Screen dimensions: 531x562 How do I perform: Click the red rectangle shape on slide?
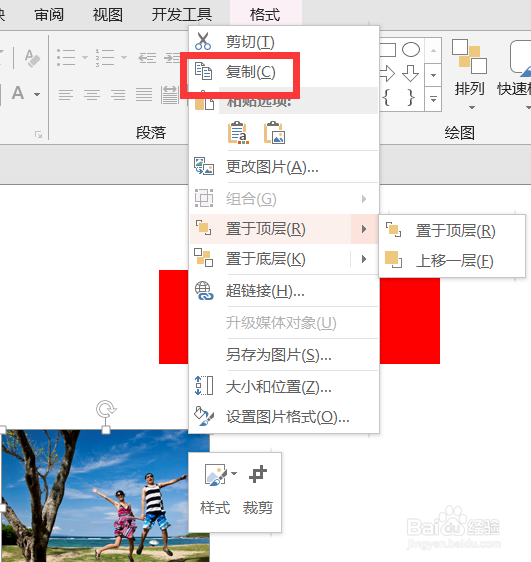click(x=410, y=321)
